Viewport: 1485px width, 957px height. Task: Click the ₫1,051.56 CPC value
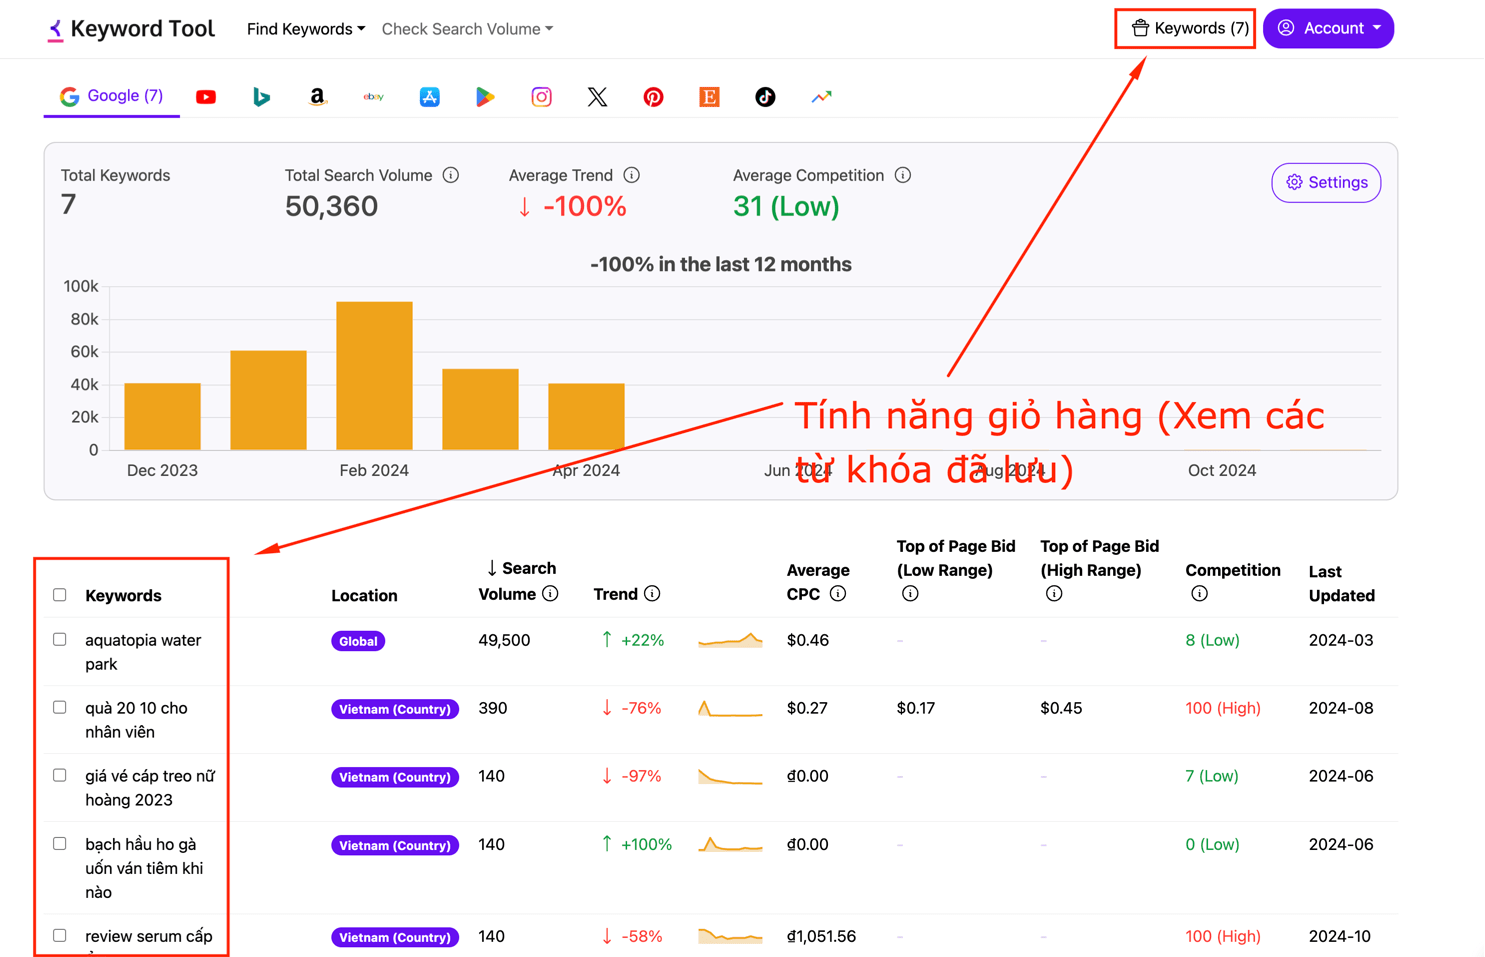tap(821, 936)
